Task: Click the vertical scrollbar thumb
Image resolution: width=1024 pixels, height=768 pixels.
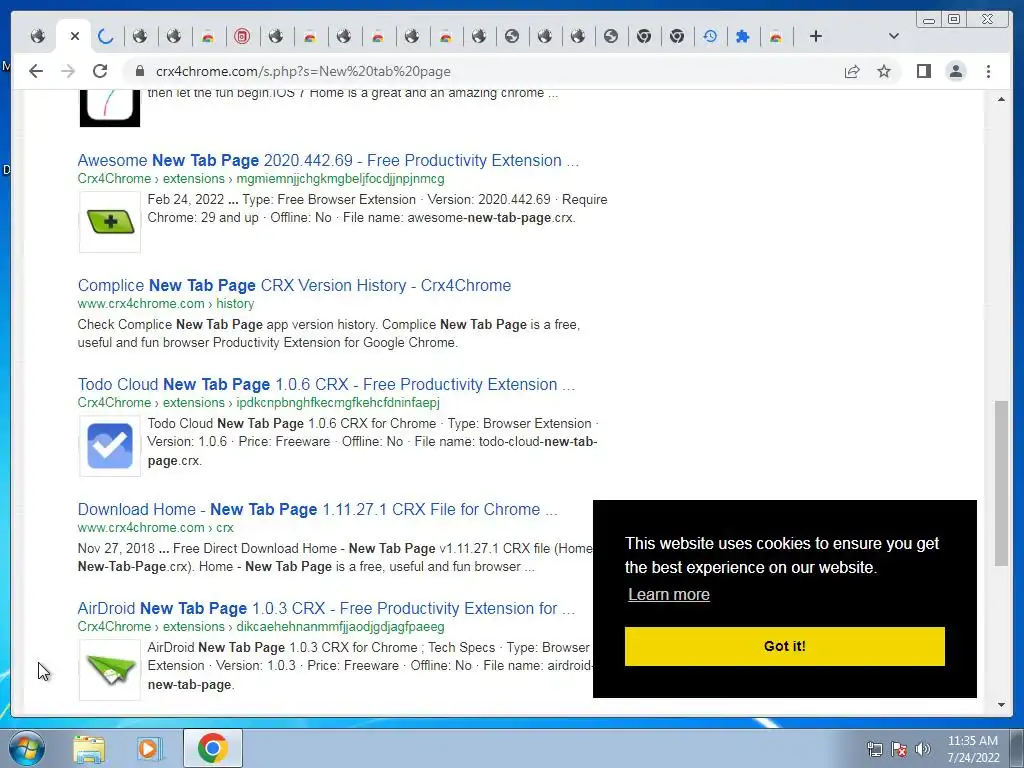Action: (1001, 483)
